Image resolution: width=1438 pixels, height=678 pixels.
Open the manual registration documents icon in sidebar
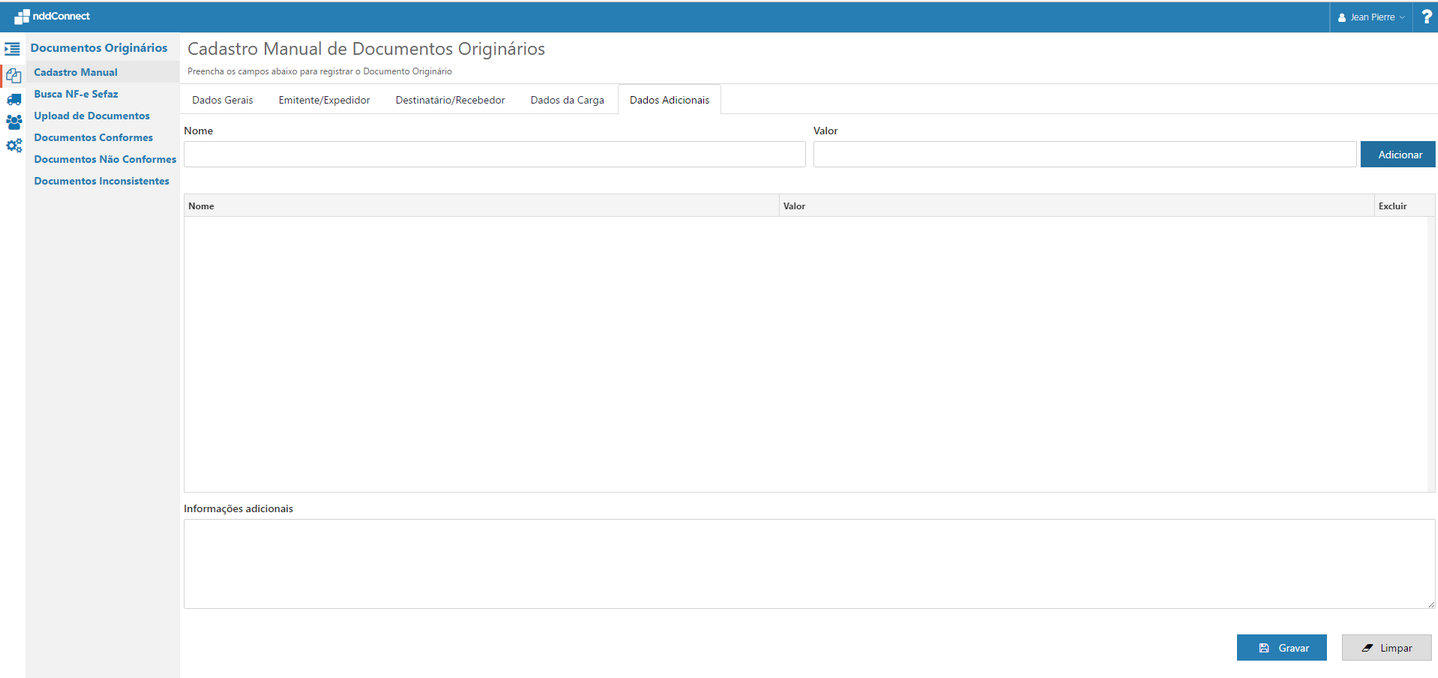pos(13,75)
